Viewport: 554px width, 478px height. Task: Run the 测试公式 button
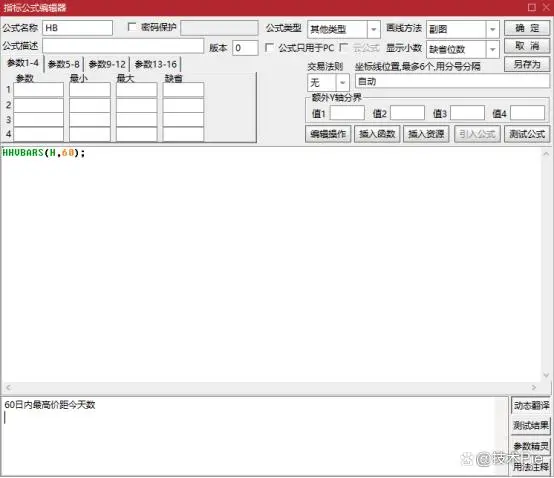coord(527,134)
